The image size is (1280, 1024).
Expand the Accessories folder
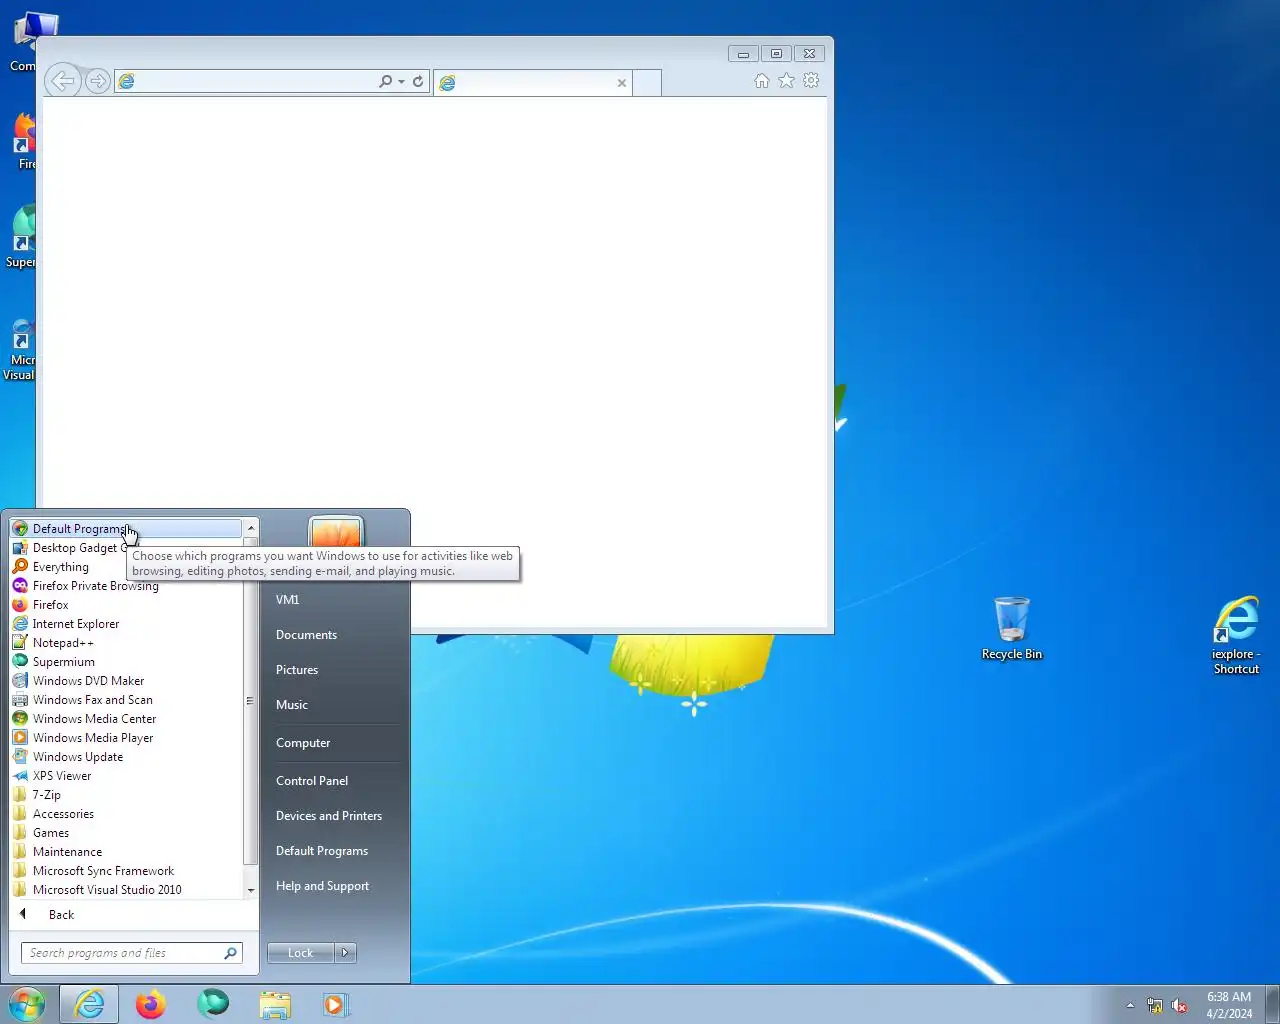[125, 814]
